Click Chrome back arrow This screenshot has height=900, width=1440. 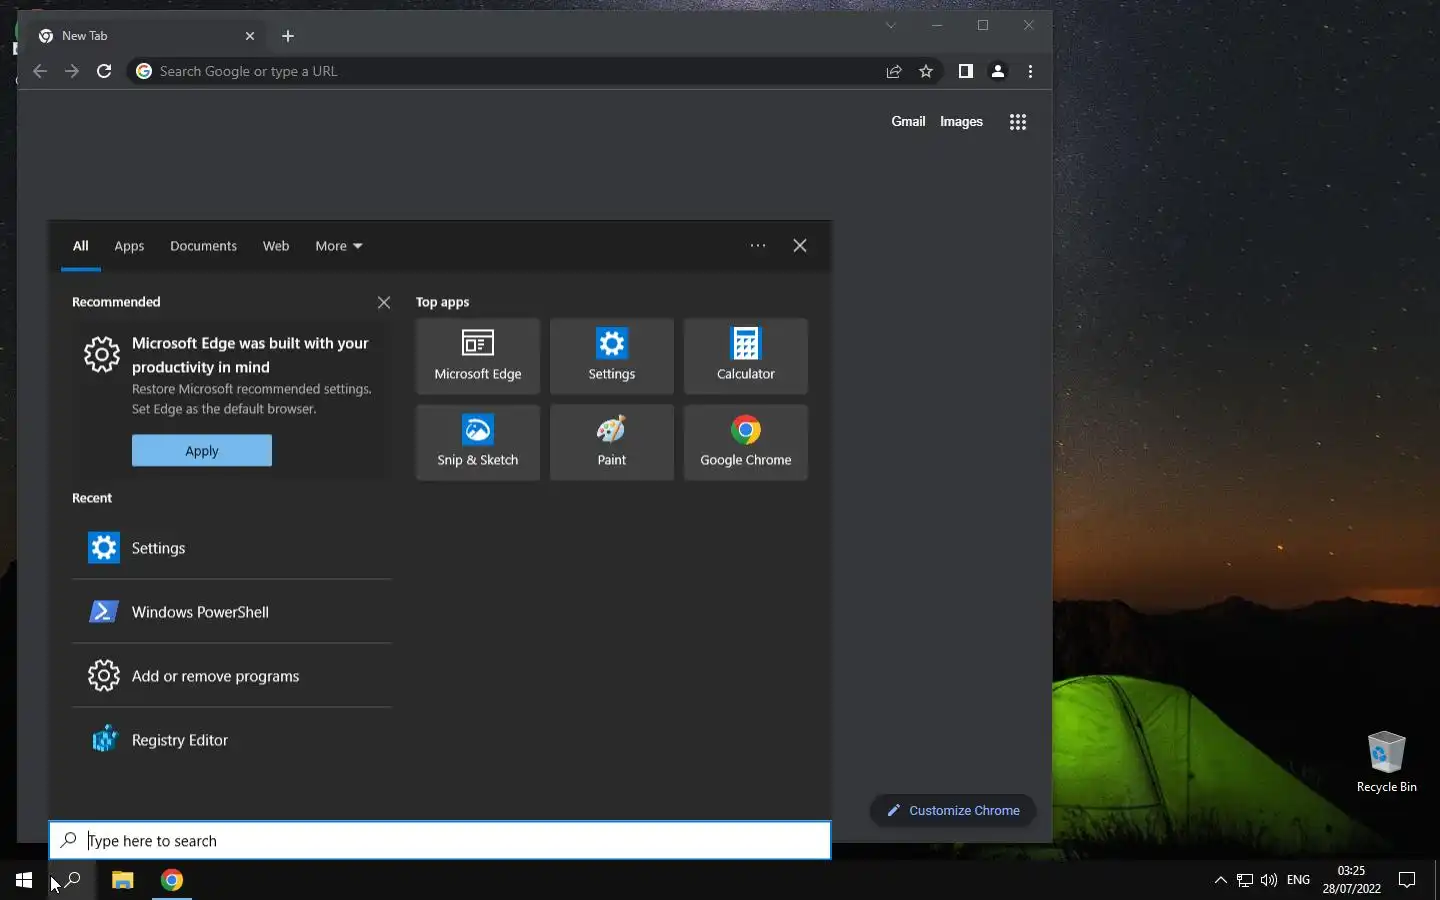(x=40, y=72)
